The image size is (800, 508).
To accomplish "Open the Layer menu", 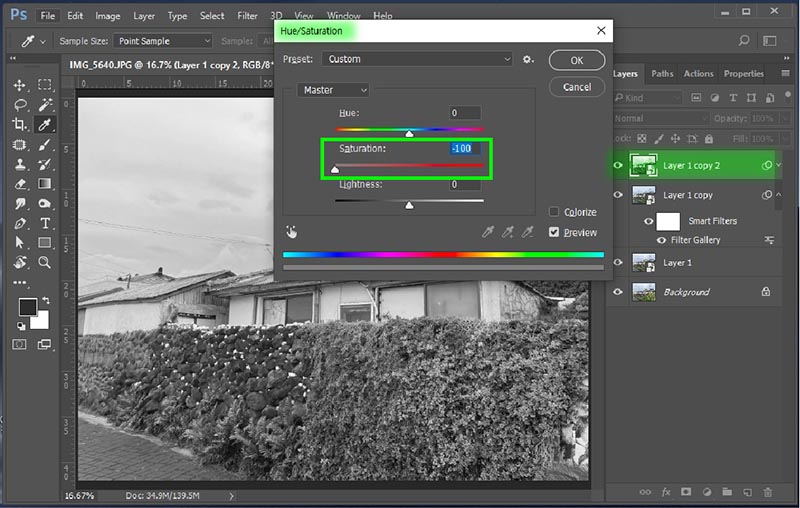I will point(144,16).
